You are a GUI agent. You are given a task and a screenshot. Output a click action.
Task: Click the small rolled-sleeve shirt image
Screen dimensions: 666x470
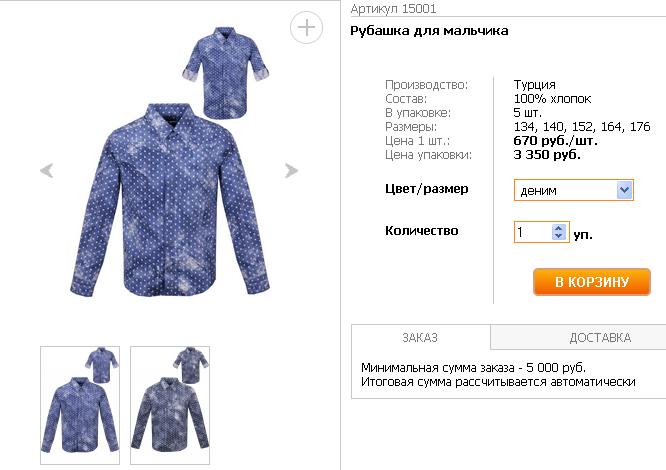[x=226, y=72]
